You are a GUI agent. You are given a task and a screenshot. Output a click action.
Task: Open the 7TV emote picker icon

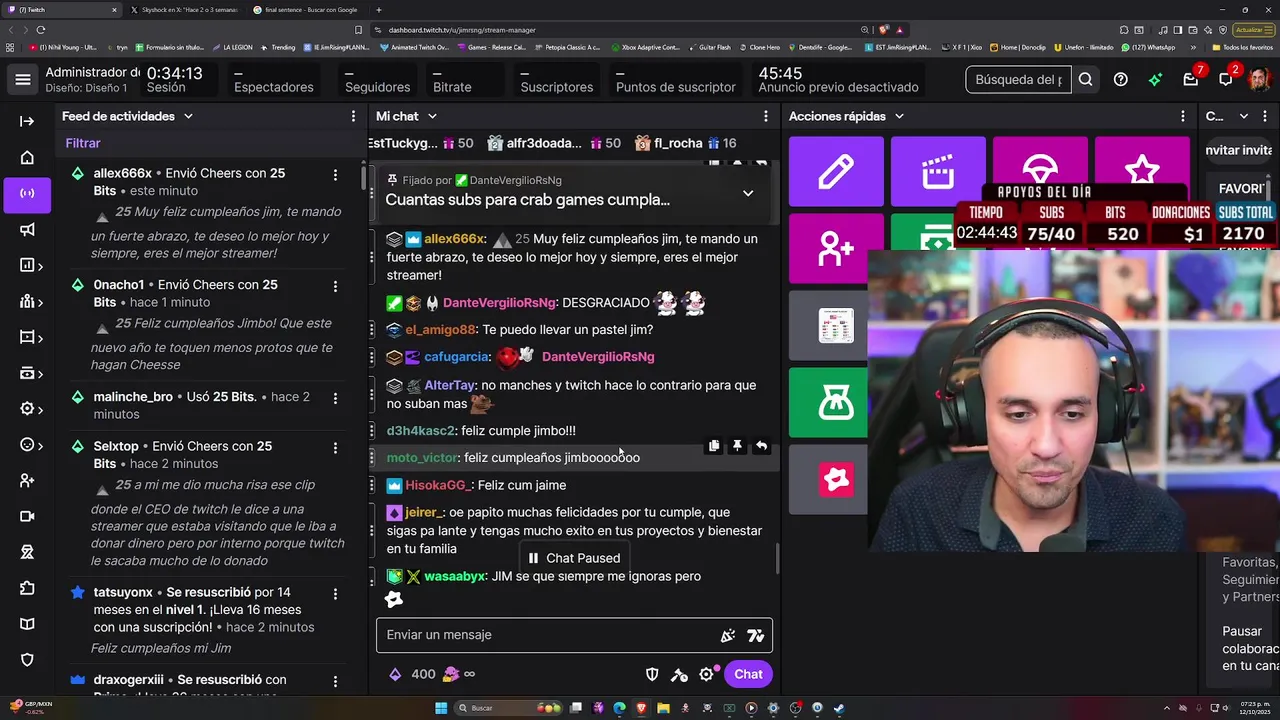(x=755, y=636)
